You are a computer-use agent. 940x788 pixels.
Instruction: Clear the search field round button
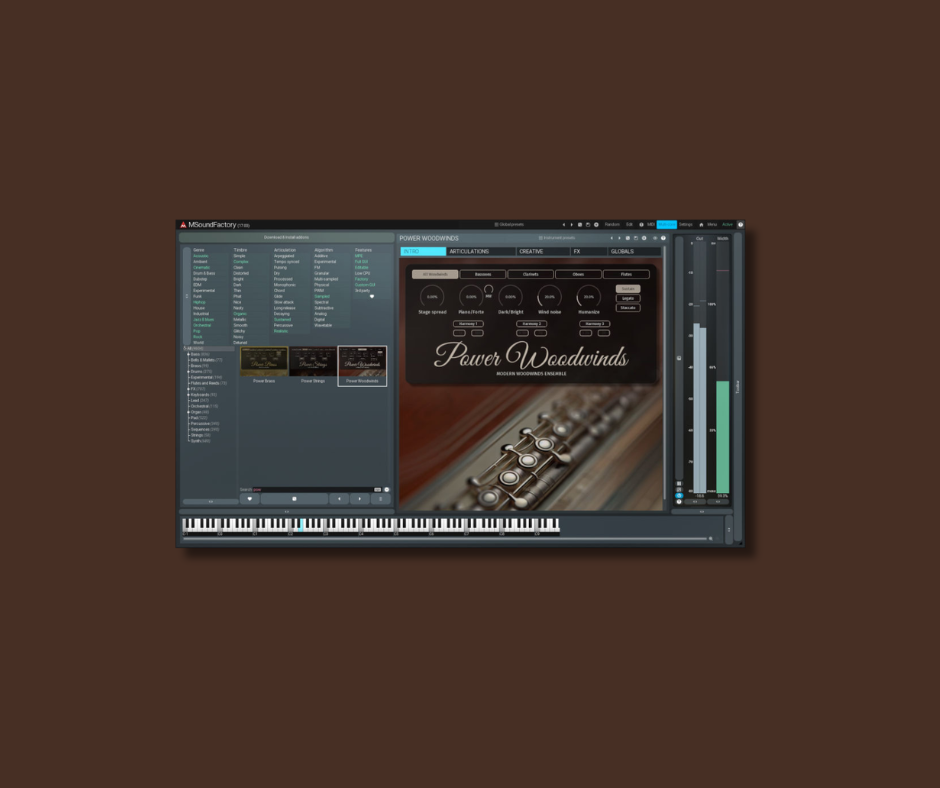coord(387,489)
